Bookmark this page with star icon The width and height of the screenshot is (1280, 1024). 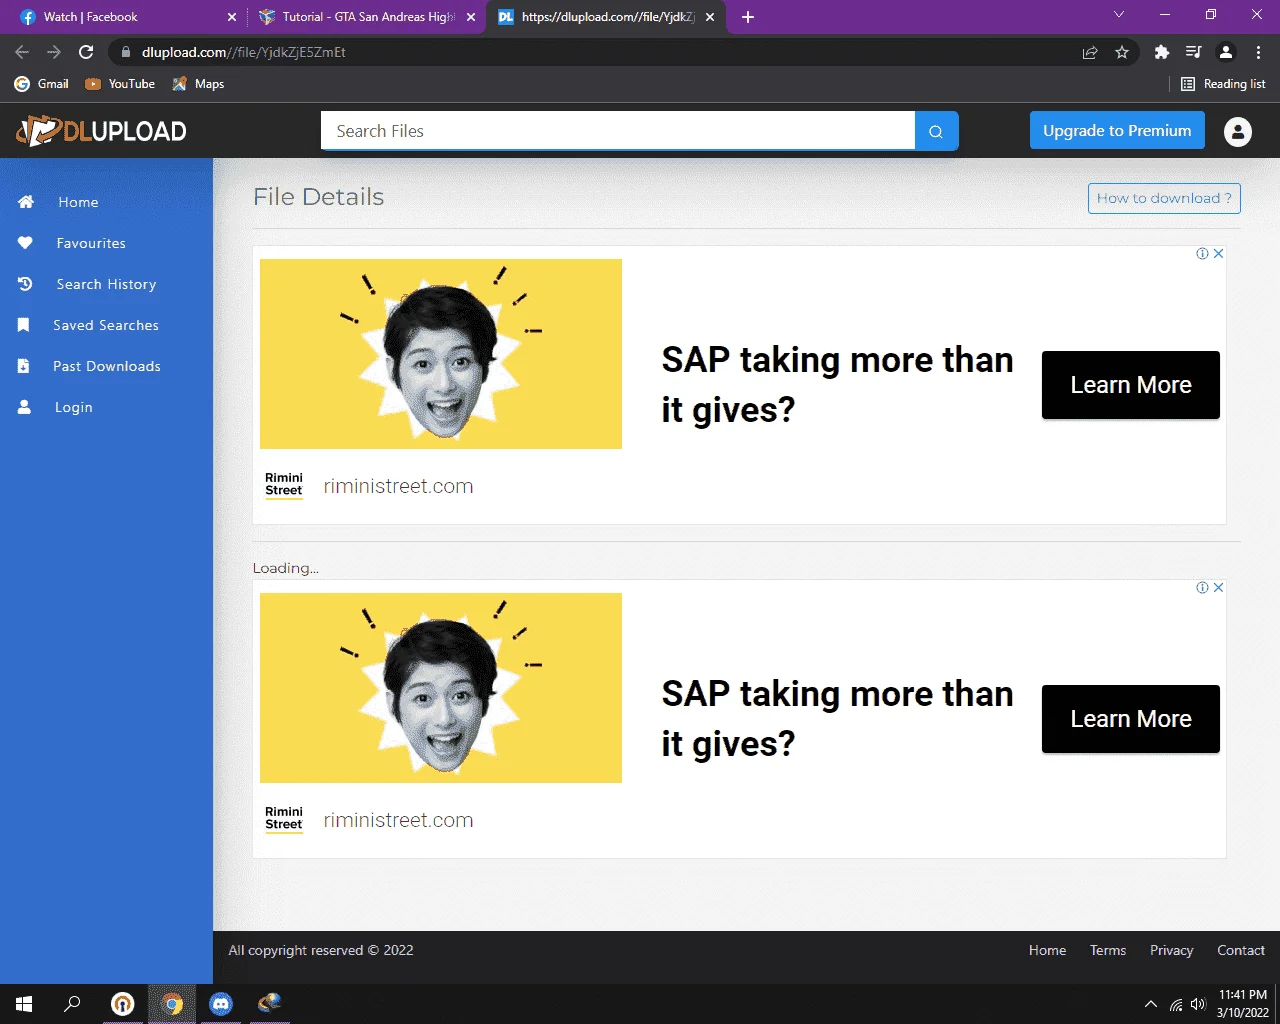1122,52
